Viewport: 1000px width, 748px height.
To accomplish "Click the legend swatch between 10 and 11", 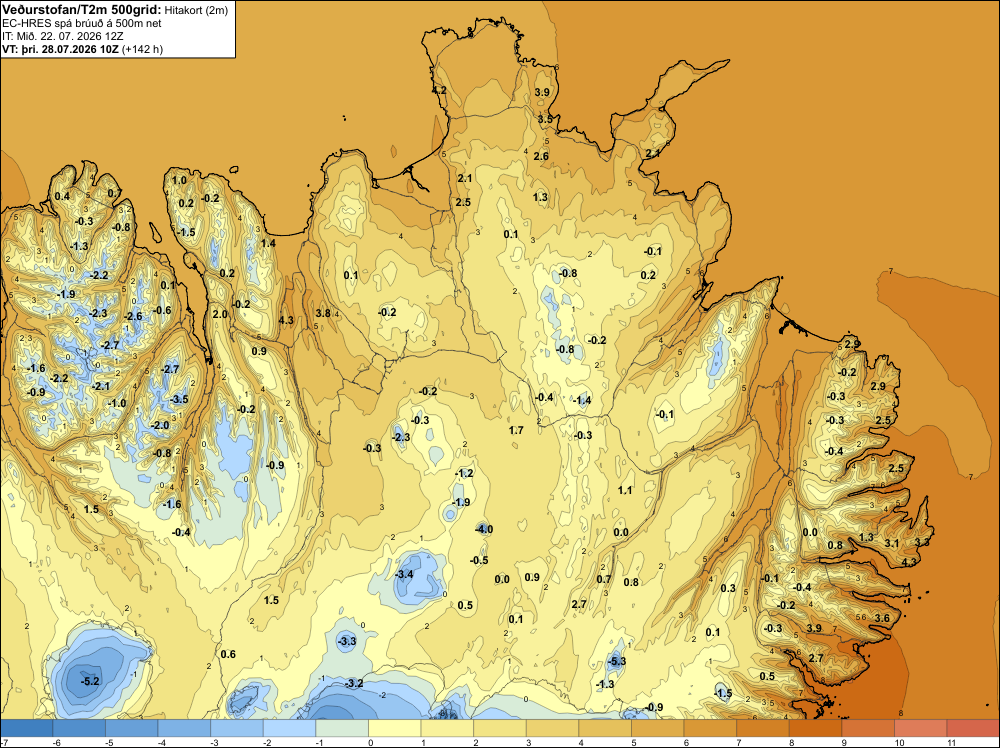I will [921, 728].
